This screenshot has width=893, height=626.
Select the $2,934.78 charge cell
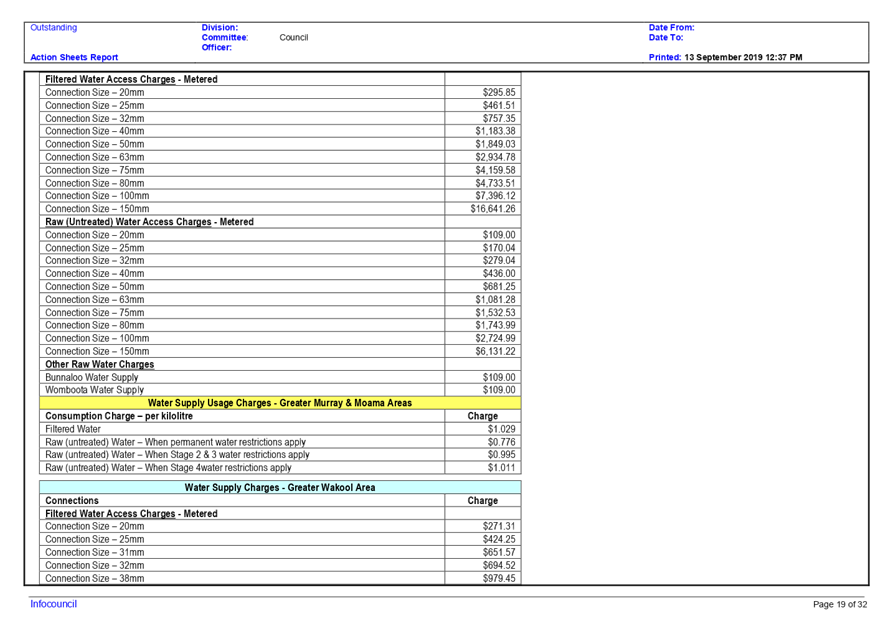pos(483,157)
